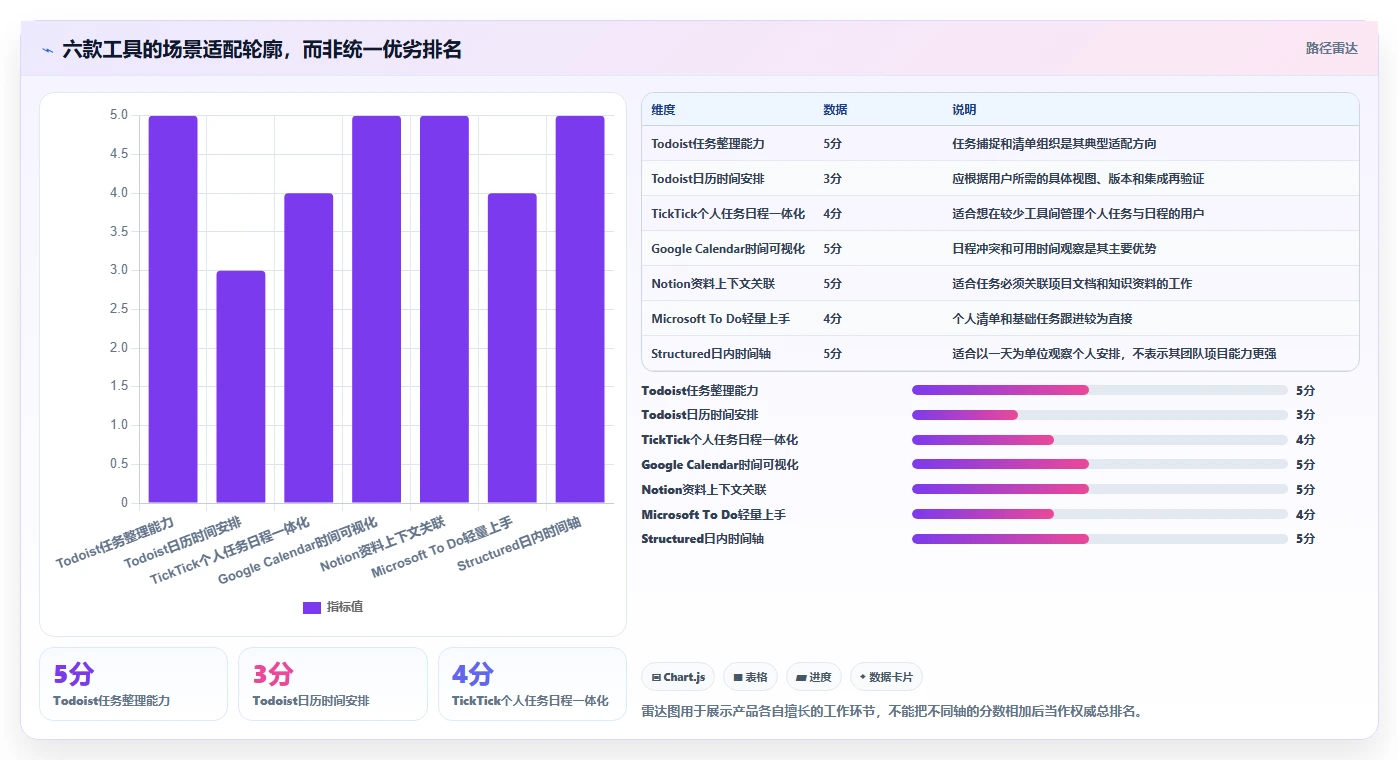Toggle the 指标值 legend swatch
Screen dimensions: 1399x760
[312, 607]
